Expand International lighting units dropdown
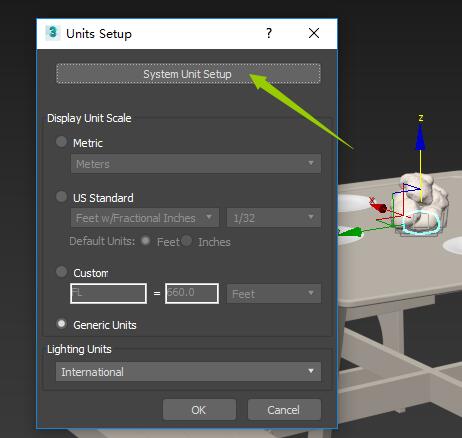 click(188, 372)
